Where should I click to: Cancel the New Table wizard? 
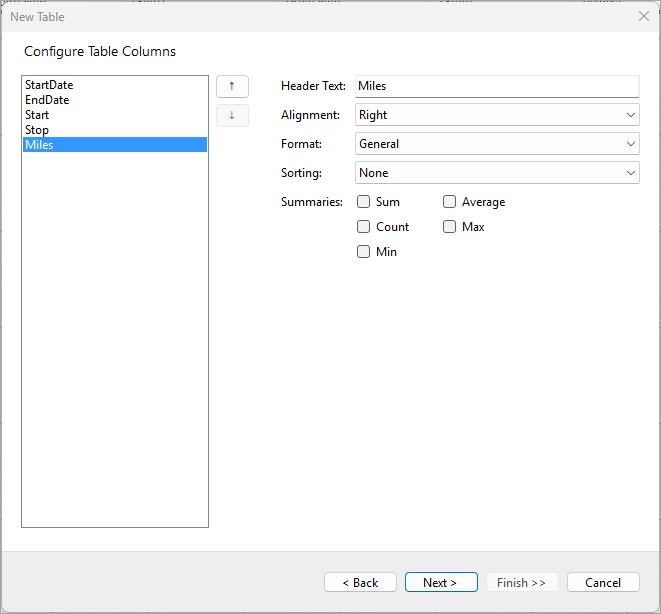(x=603, y=582)
